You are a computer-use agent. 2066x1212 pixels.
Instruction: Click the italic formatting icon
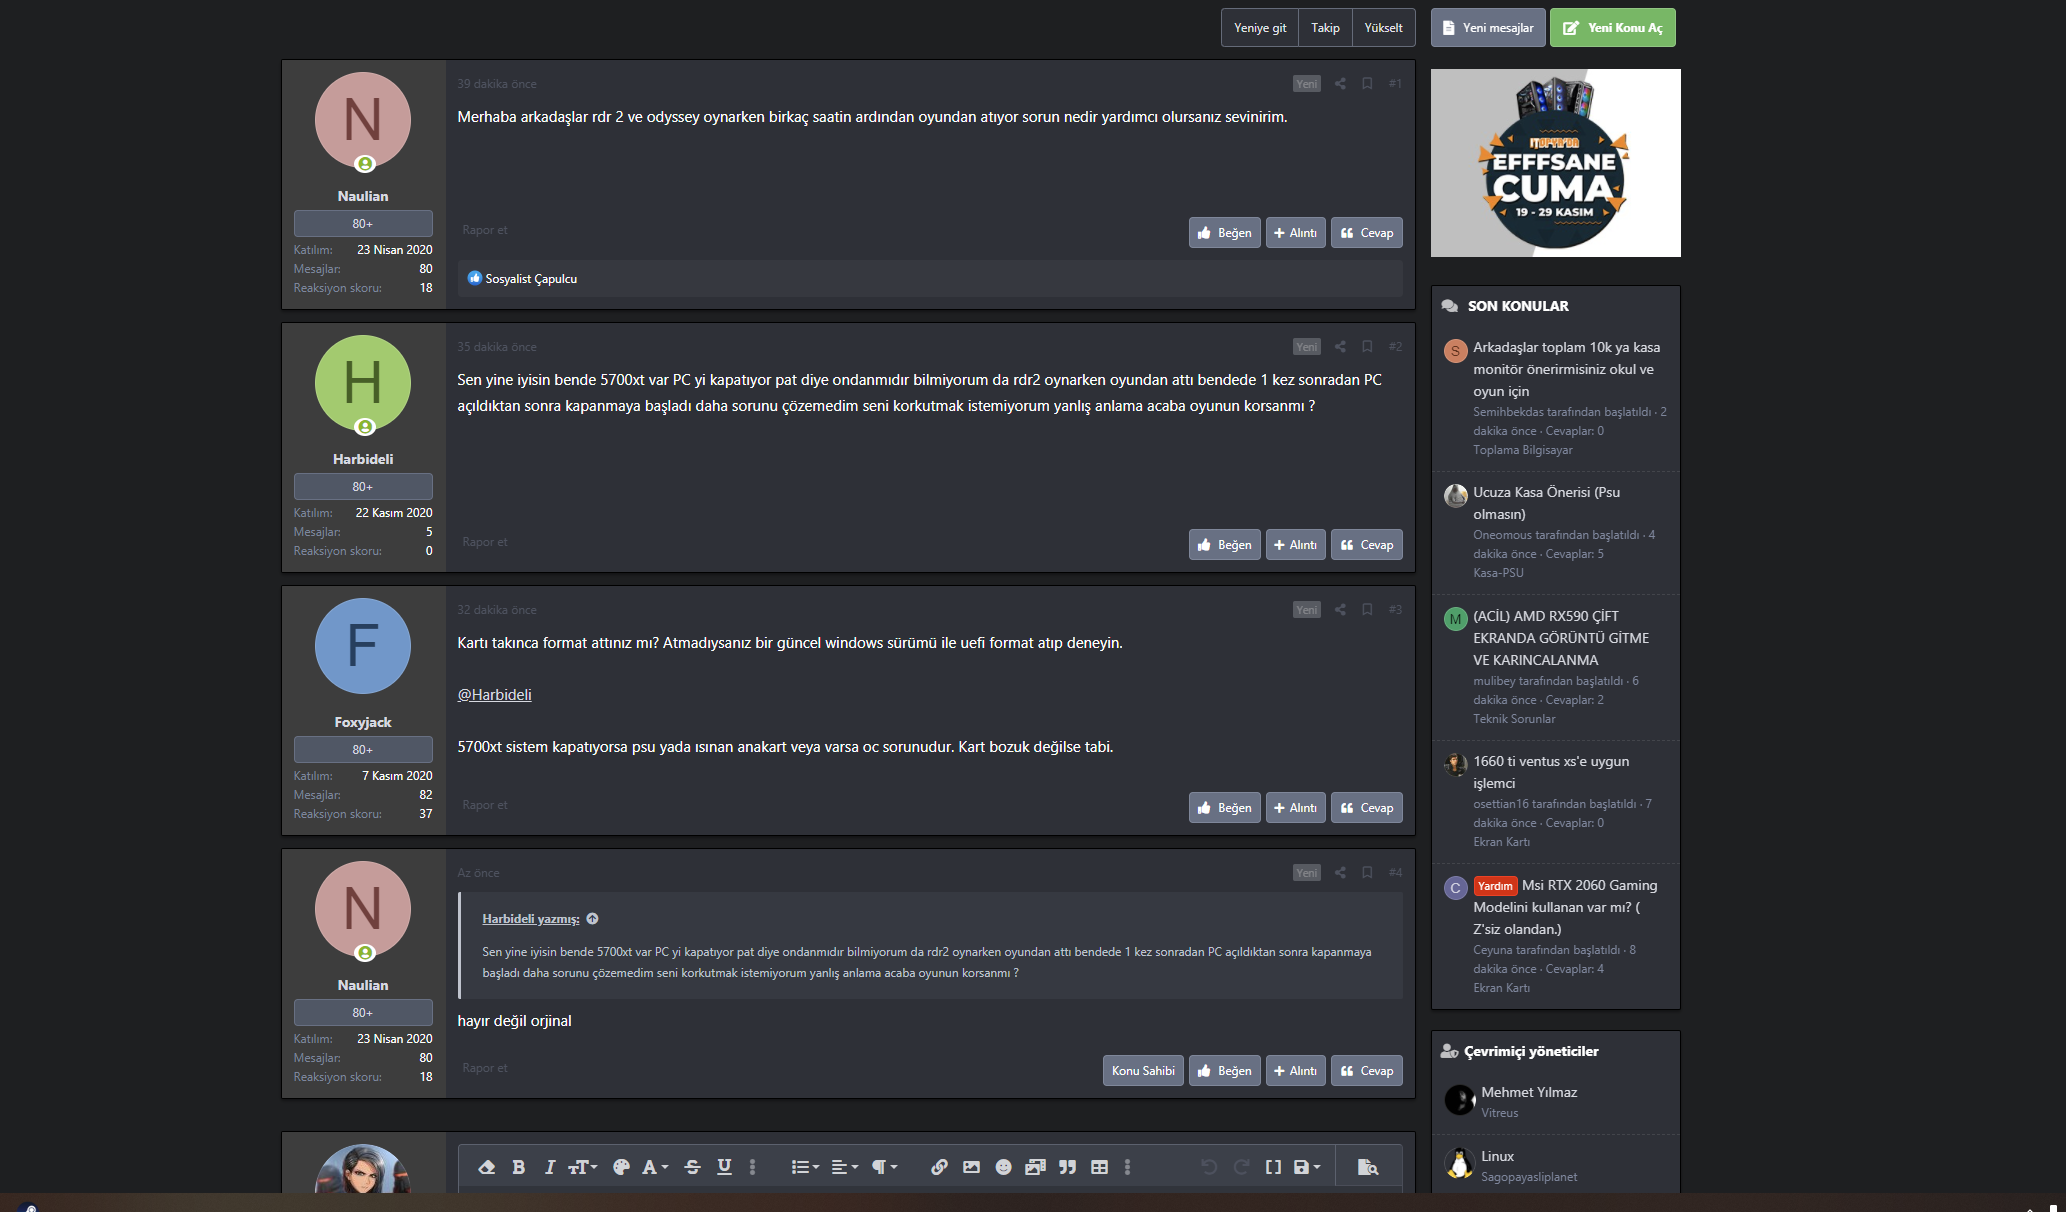[549, 1167]
